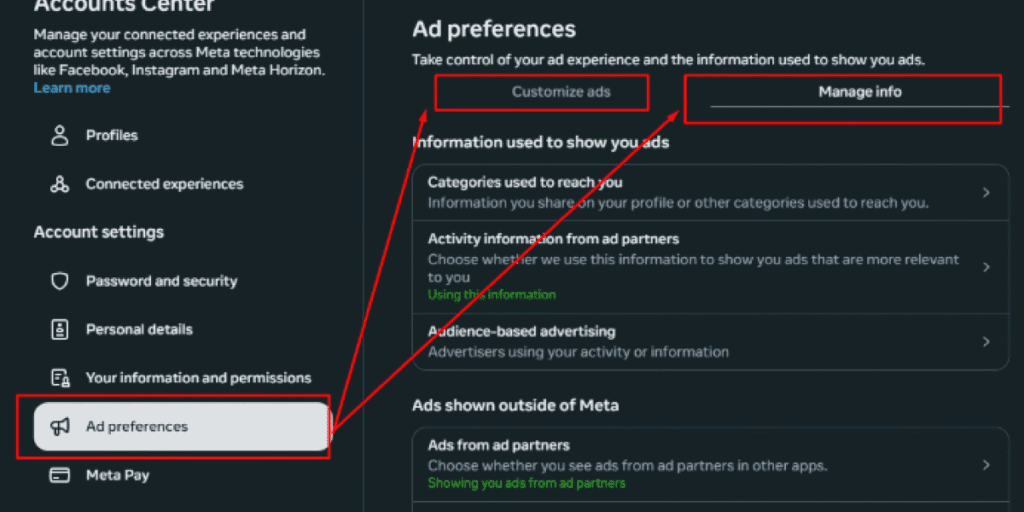
Task: Click the Ad preferences megaphone icon
Action: pyautogui.click(x=60, y=426)
